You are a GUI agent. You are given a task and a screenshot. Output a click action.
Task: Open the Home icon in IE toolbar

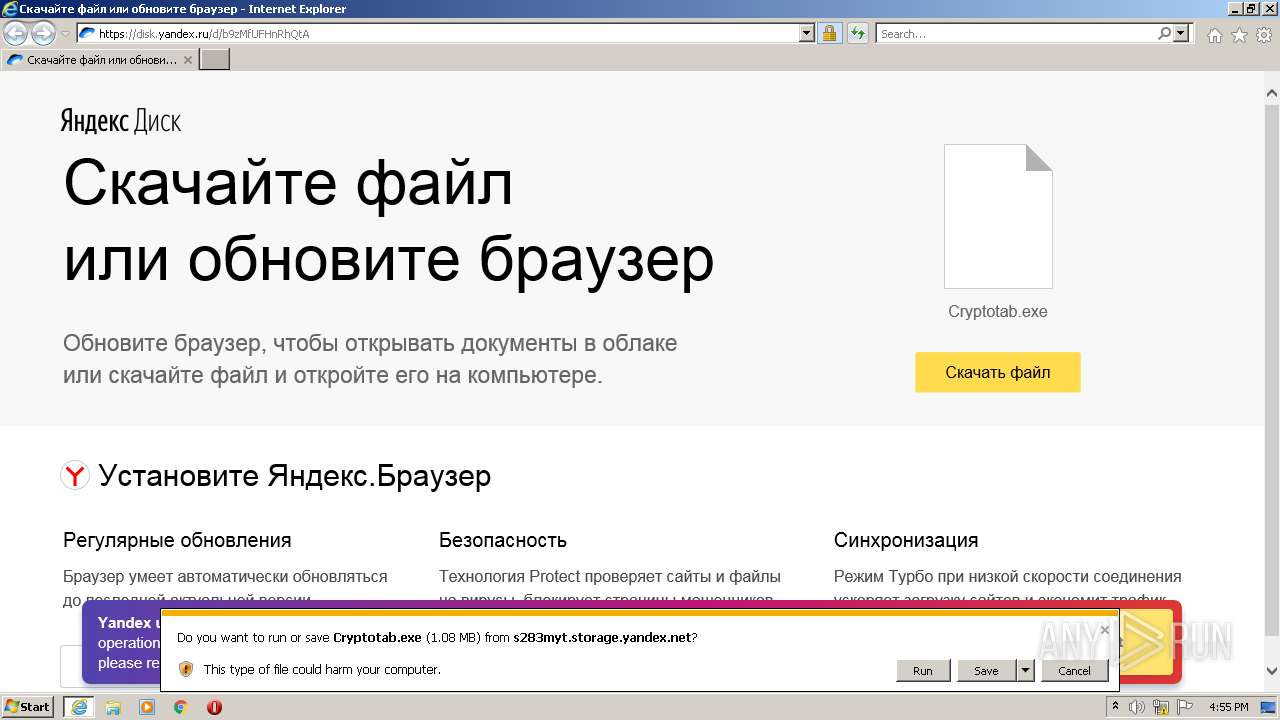click(1214, 35)
